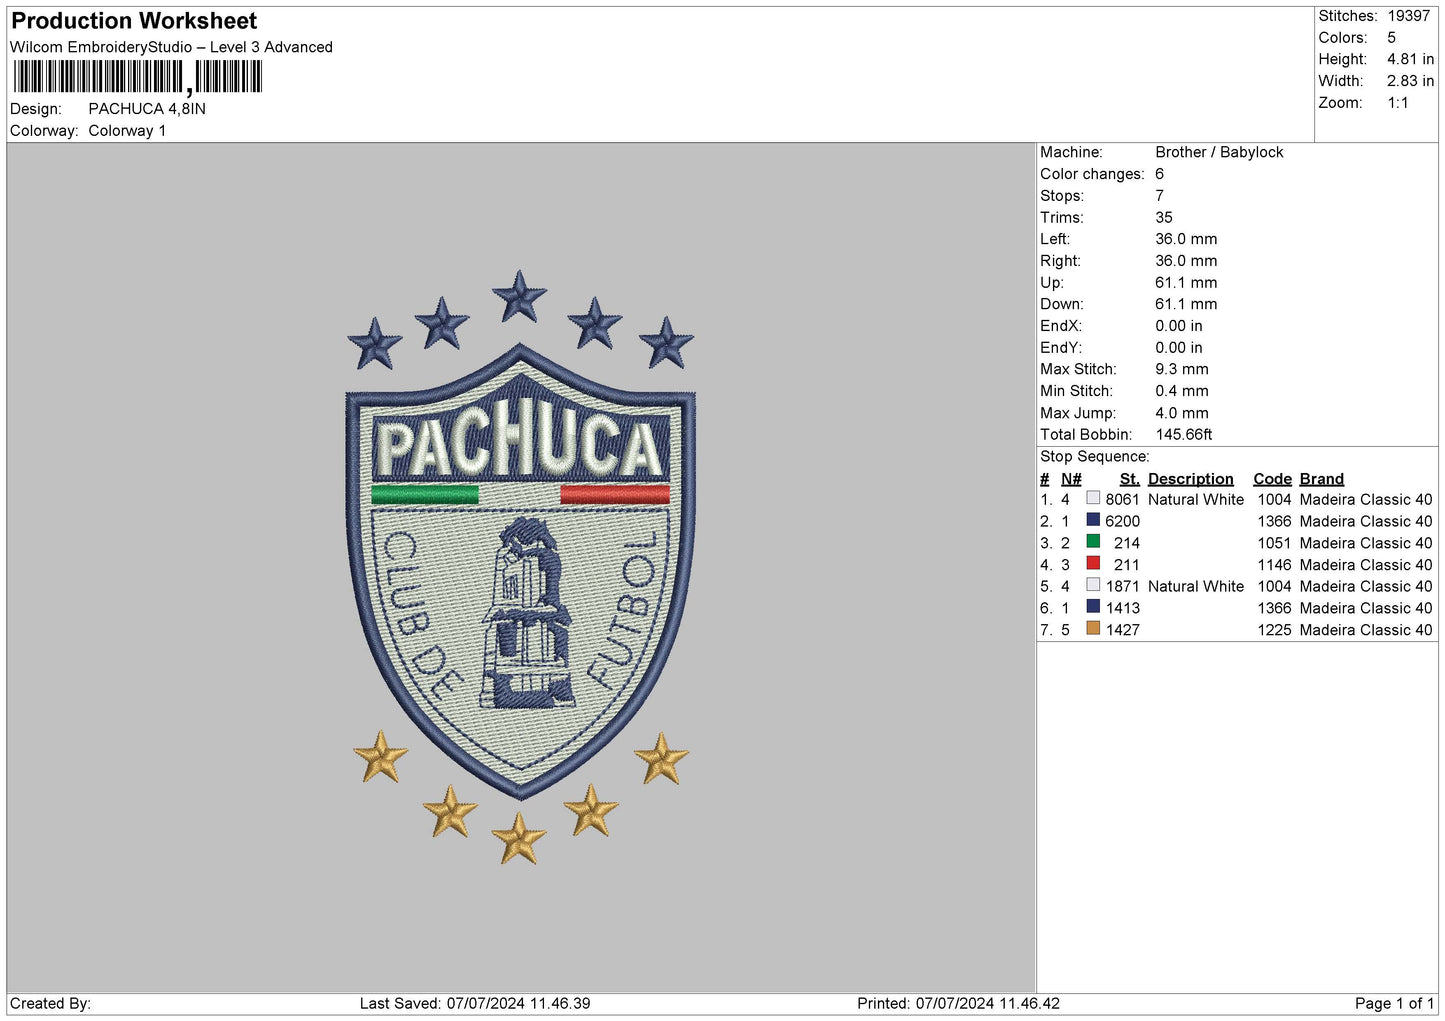Click the green swatch in stop 3
The height and width of the screenshot is (1021, 1445).
pyautogui.click(x=1093, y=542)
